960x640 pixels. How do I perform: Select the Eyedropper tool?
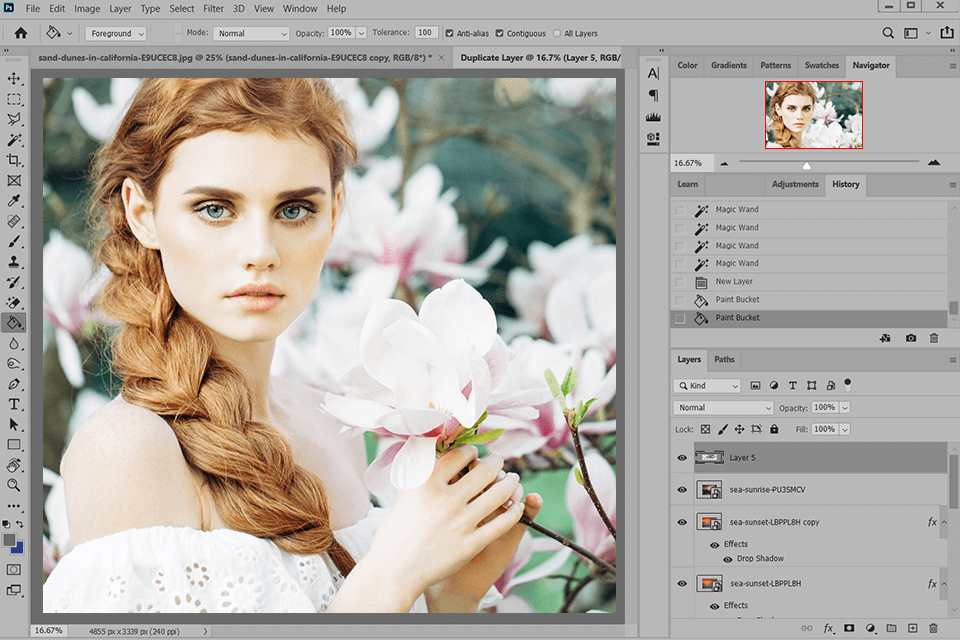[14, 200]
